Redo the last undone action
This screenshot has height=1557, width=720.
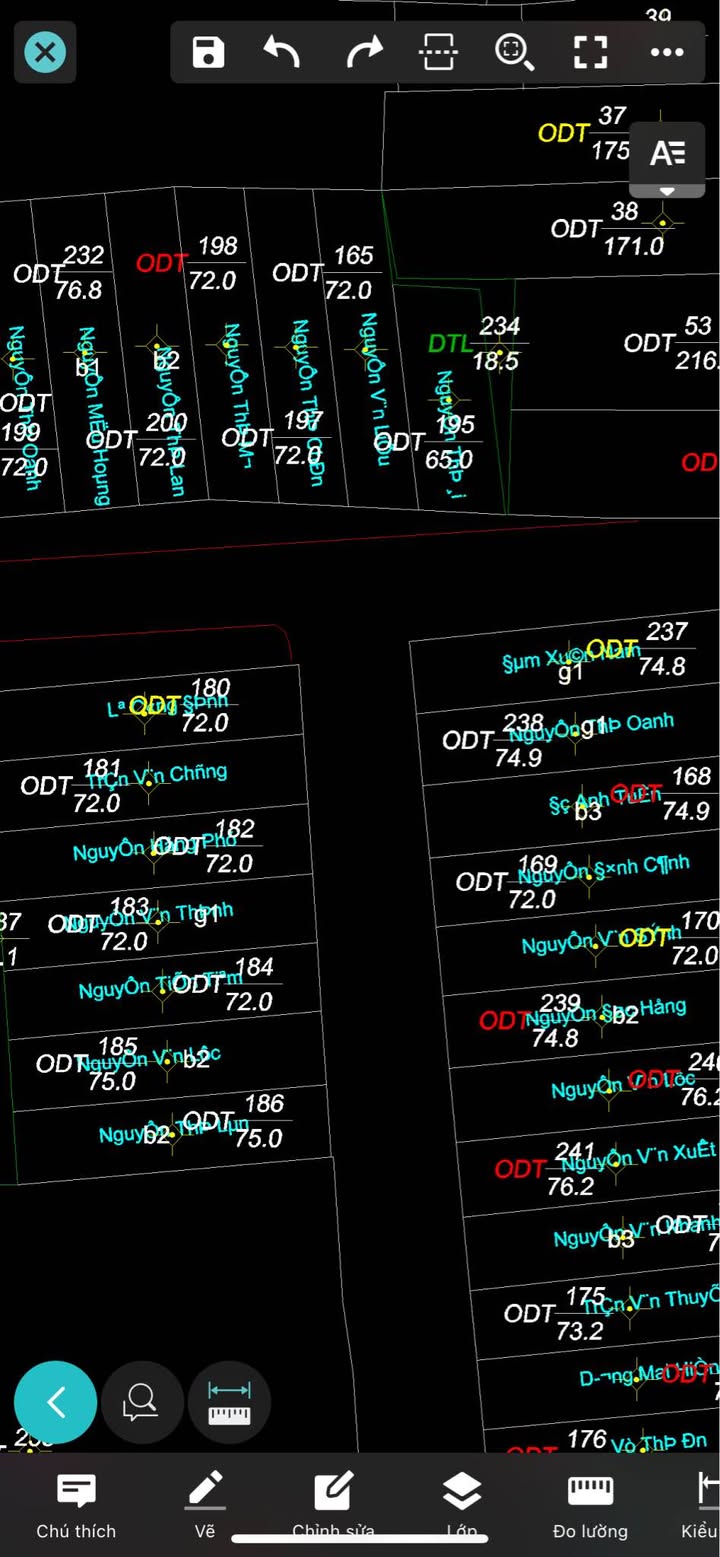[x=364, y=52]
